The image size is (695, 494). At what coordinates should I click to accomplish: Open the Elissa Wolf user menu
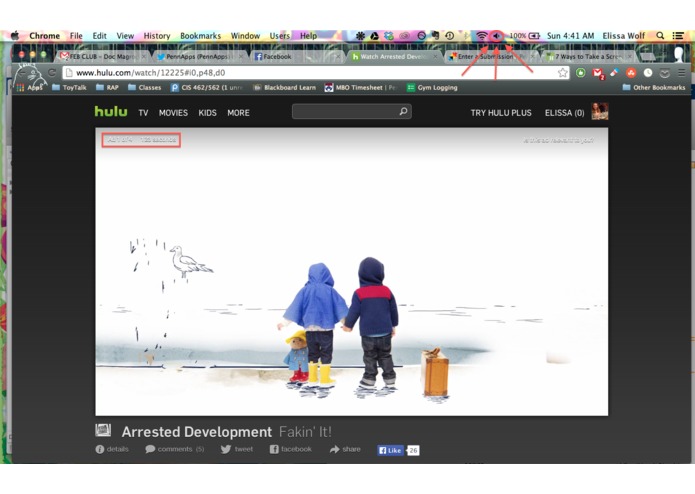[x=623, y=36]
